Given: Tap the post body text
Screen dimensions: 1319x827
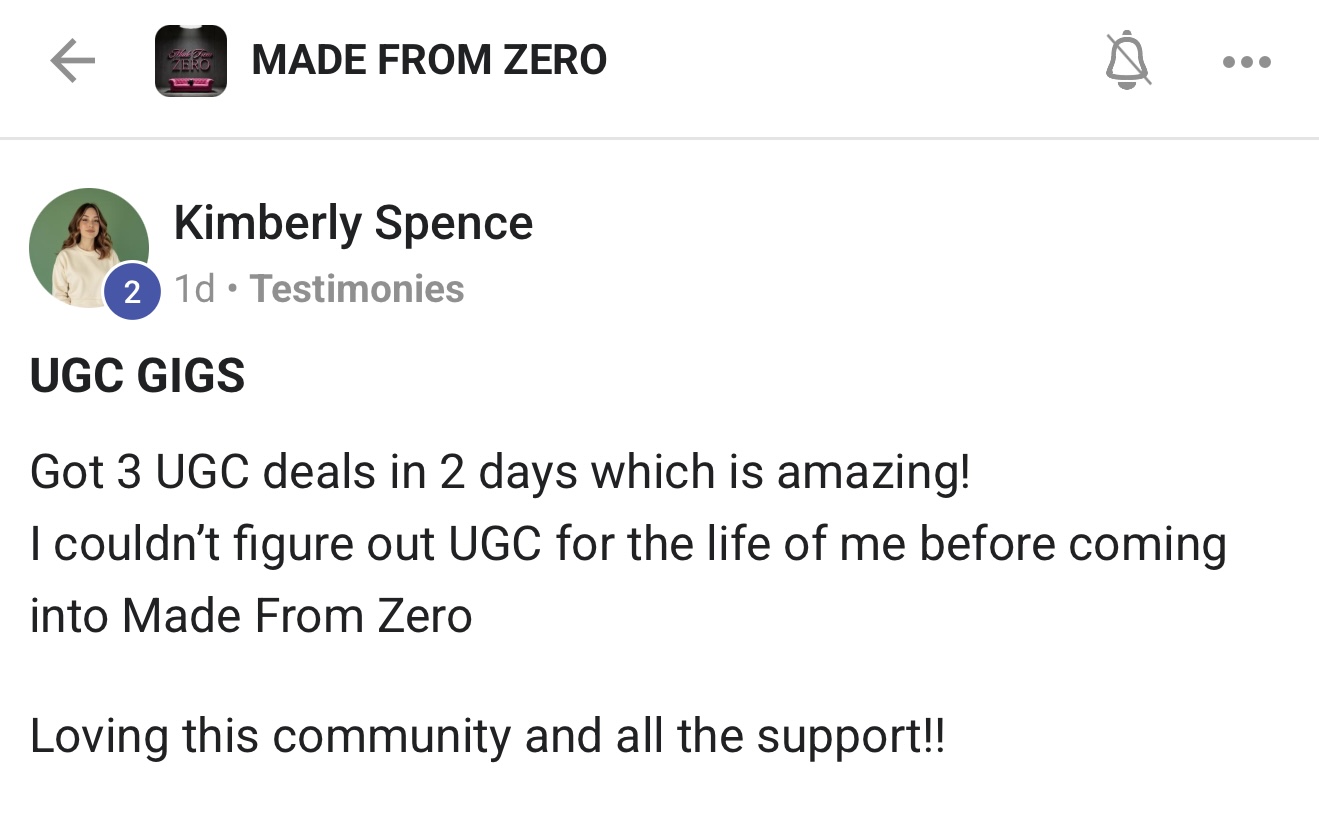Looking at the screenshot, I should click(x=500, y=544).
